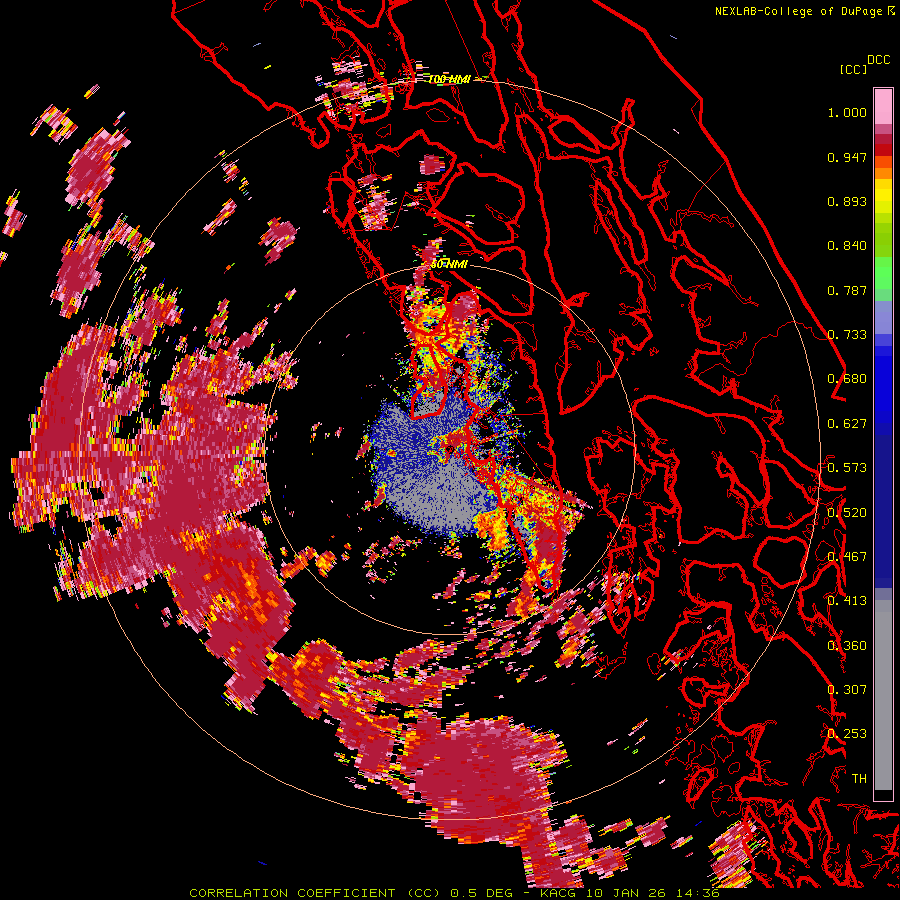This screenshot has height=900, width=900.
Task: Click the DCC label above the color scale
Action: [x=879, y=60]
